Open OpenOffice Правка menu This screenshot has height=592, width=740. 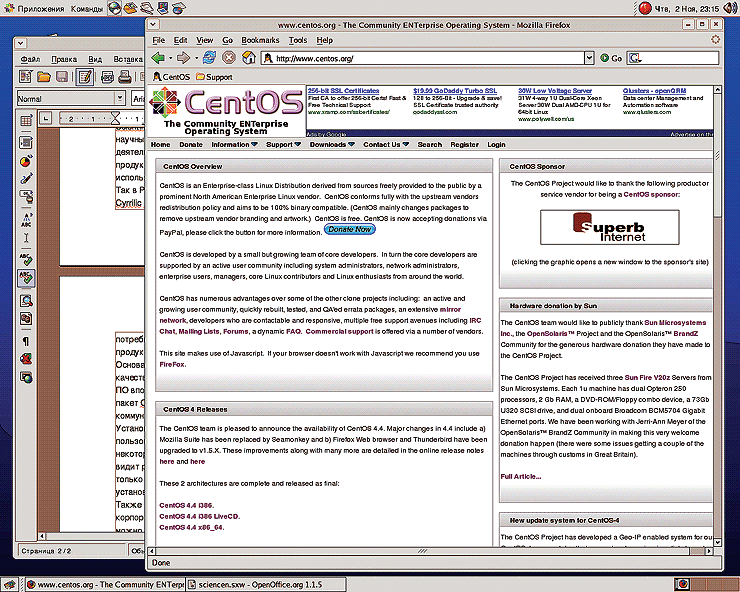coord(64,59)
